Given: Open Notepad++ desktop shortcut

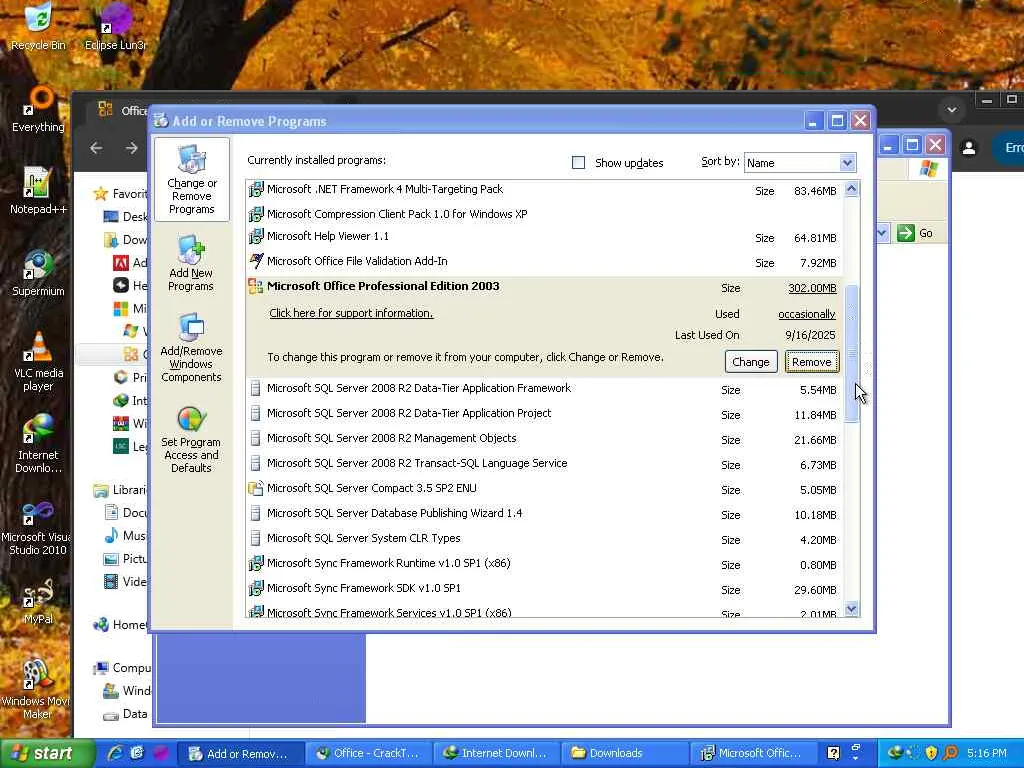Looking at the screenshot, I should (x=38, y=191).
